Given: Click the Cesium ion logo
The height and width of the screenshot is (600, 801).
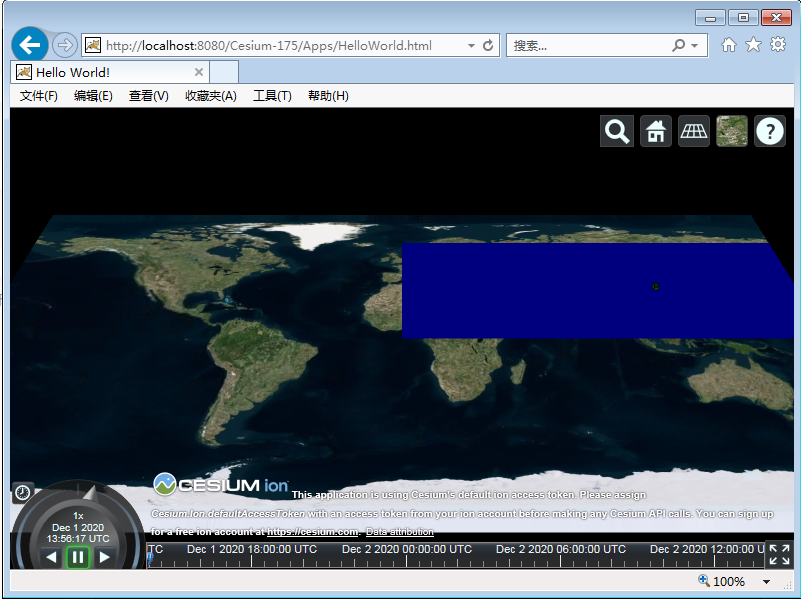Looking at the screenshot, I should tap(218, 485).
